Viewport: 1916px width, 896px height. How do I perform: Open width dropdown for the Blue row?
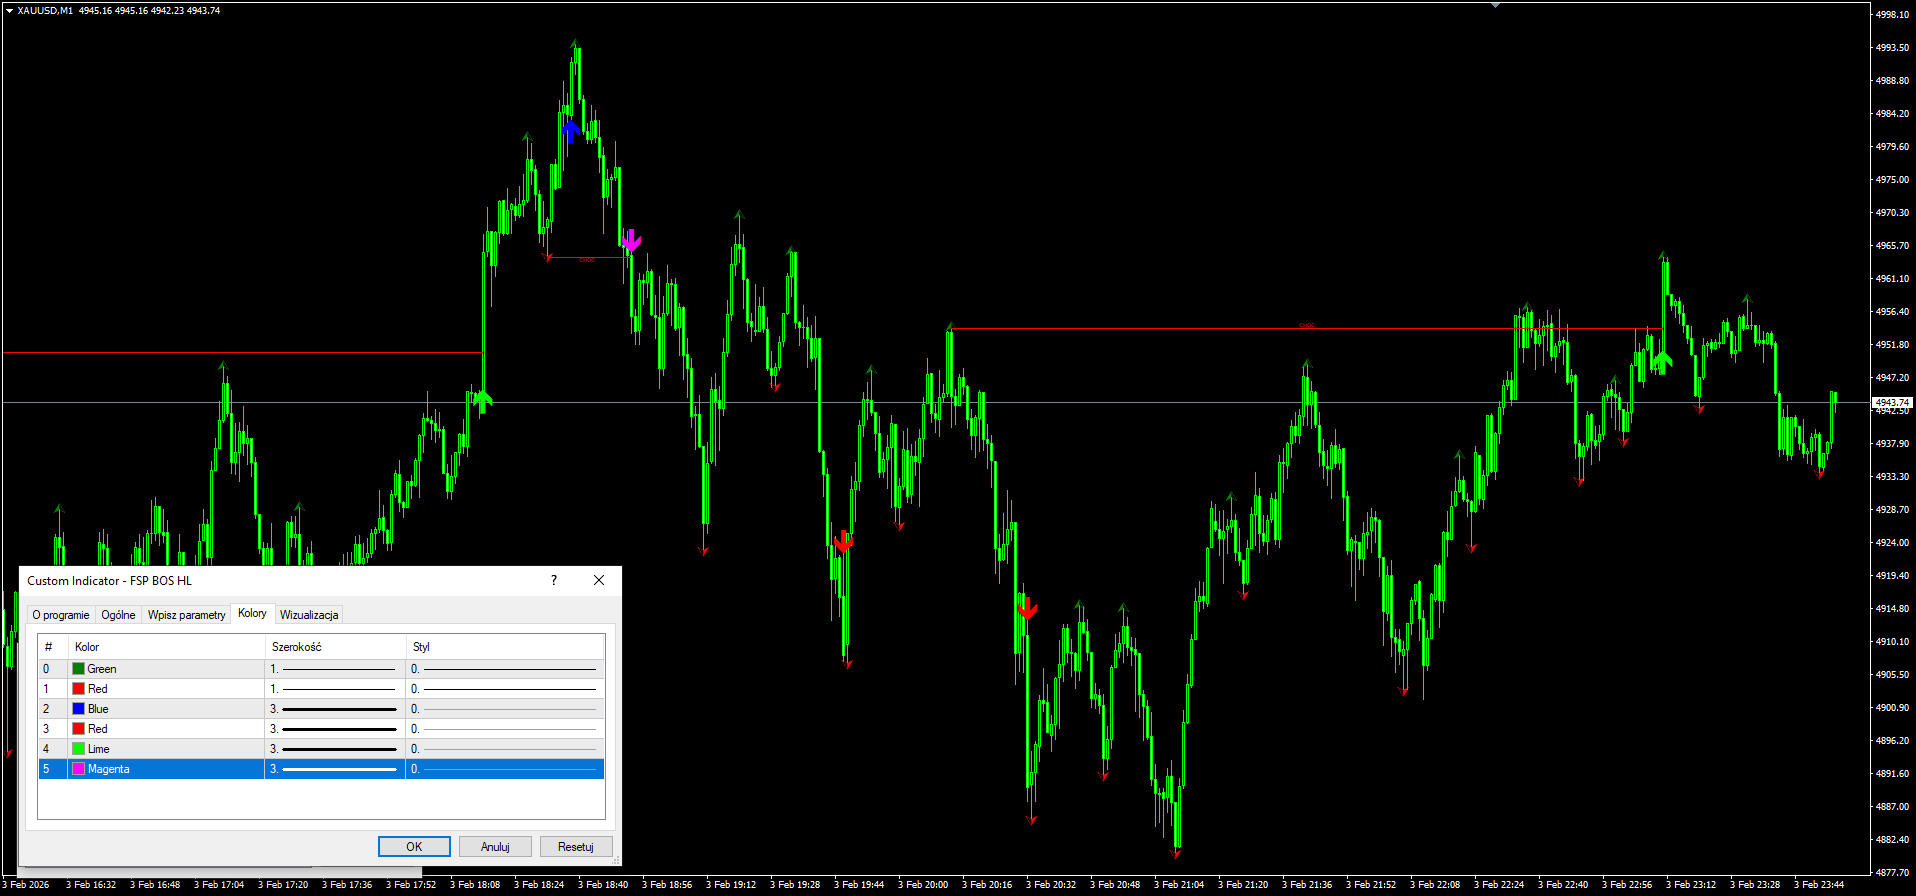[x=334, y=709]
